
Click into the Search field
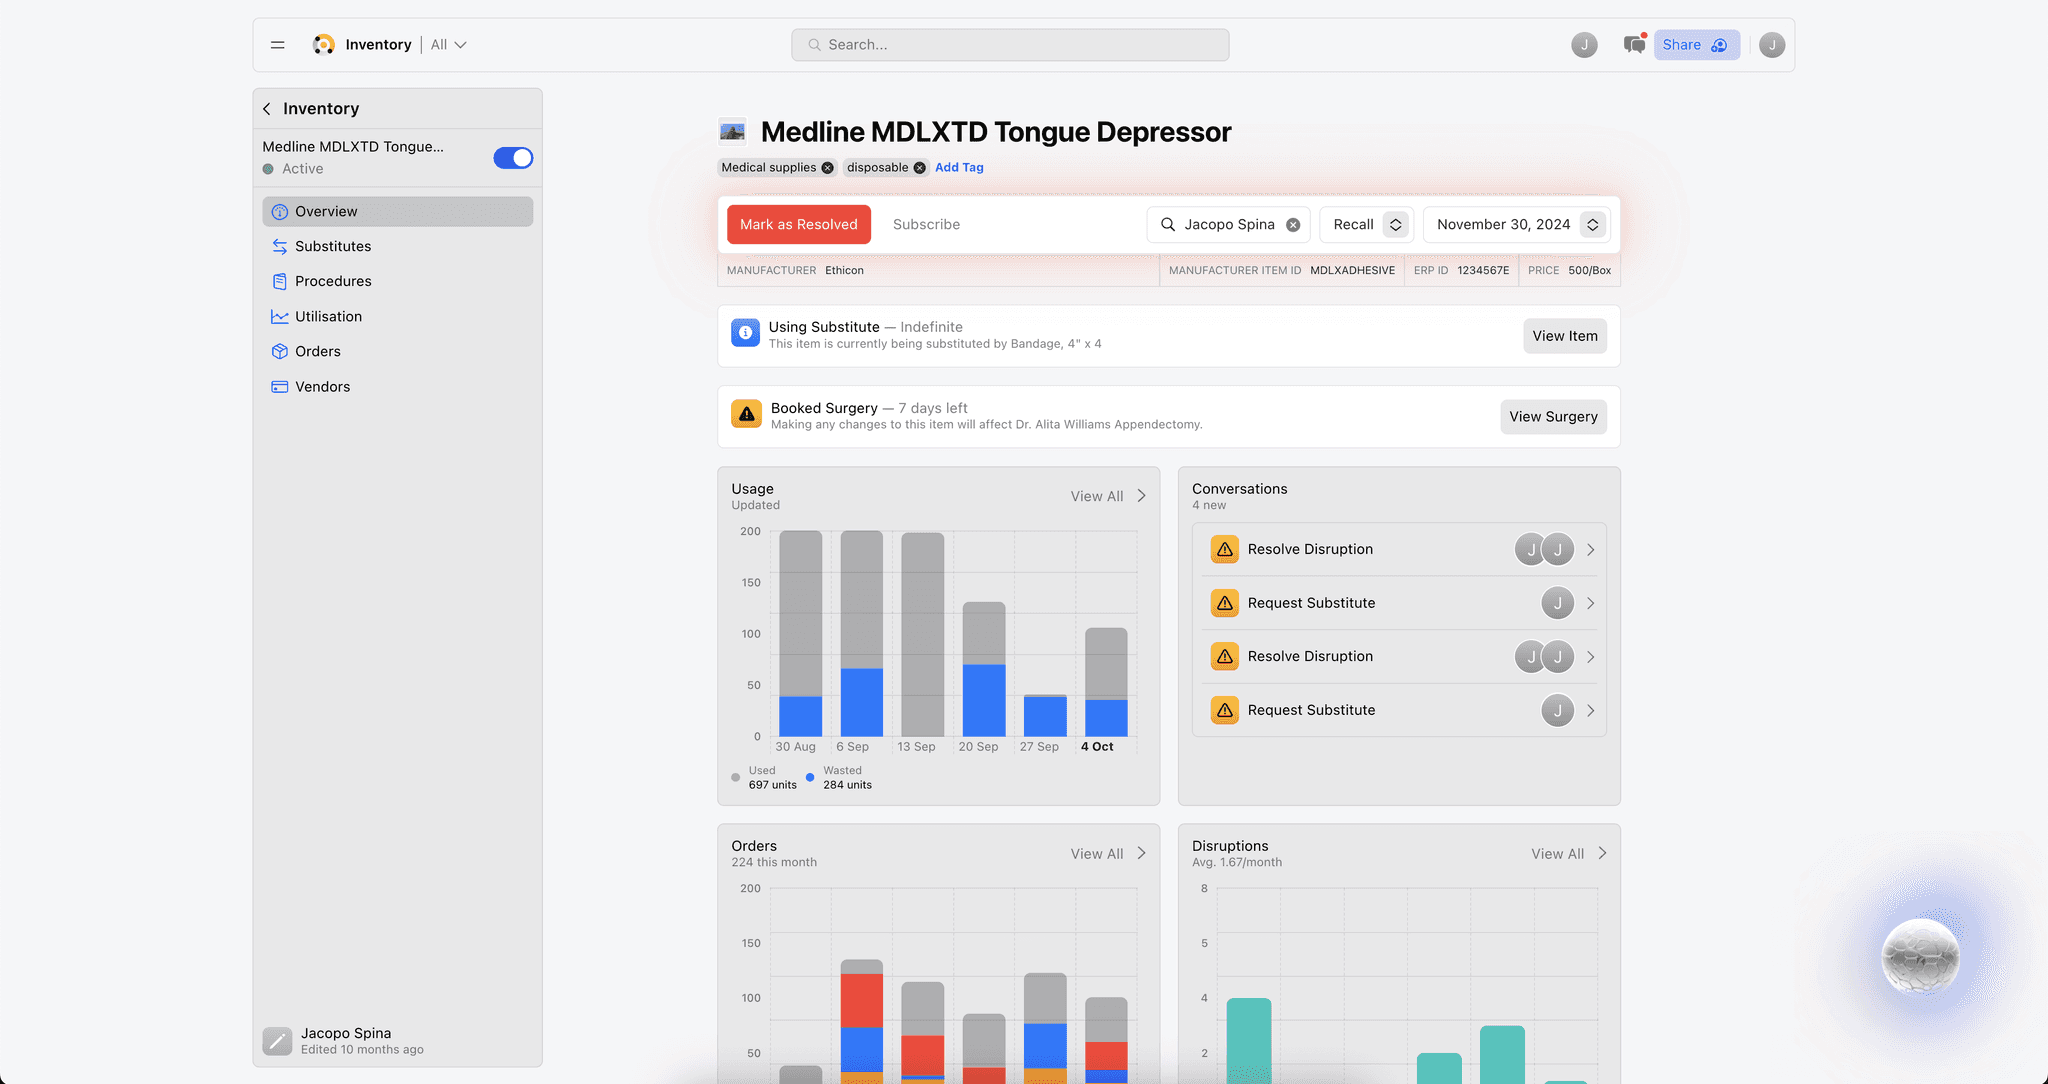pos(1010,45)
